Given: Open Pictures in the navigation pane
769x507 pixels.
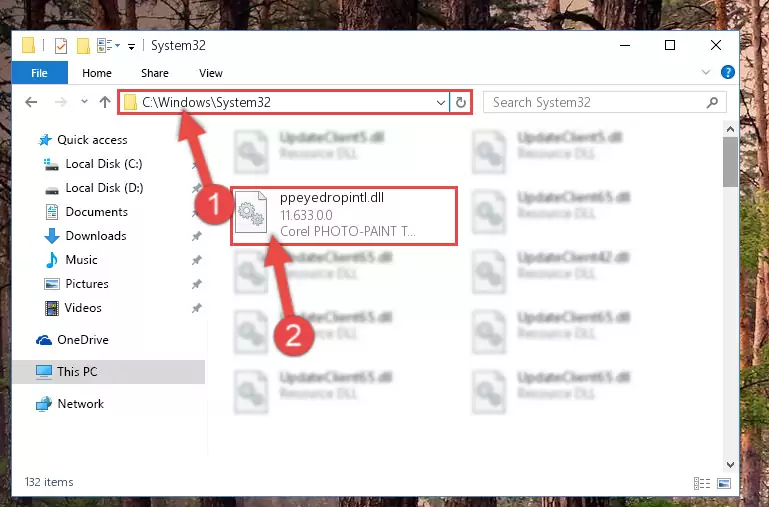Looking at the screenshot, I should [87, 284].
